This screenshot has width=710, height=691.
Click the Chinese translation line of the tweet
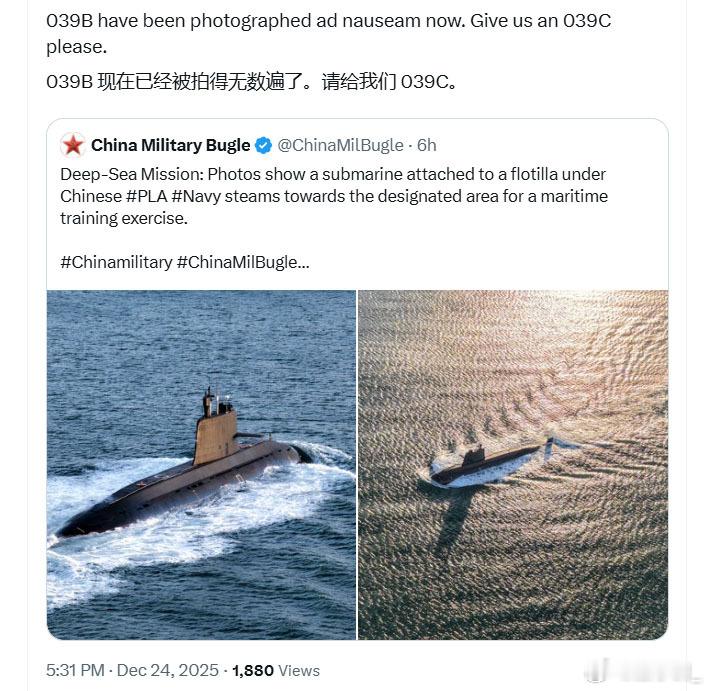tap(252, 83)
